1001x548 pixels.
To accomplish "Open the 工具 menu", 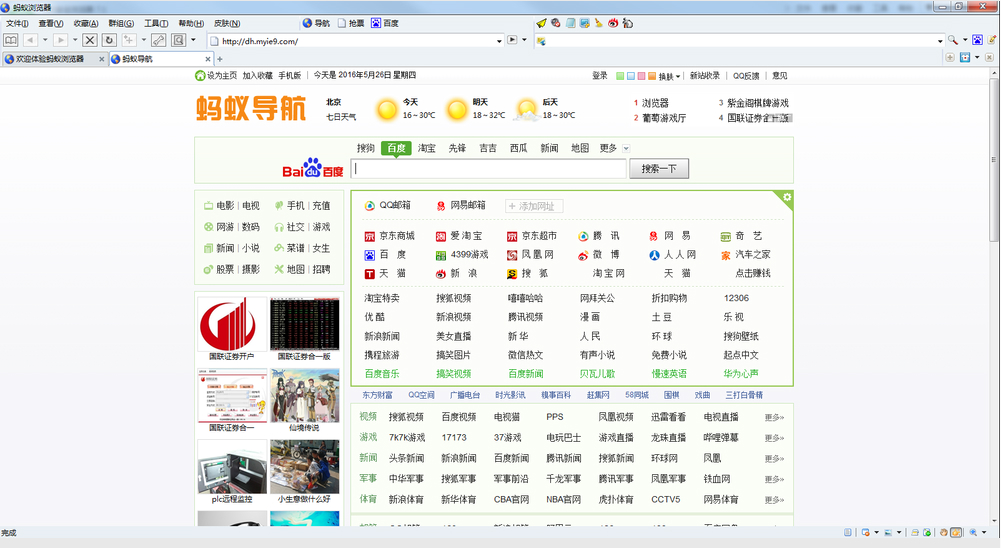I will point(156,23).
